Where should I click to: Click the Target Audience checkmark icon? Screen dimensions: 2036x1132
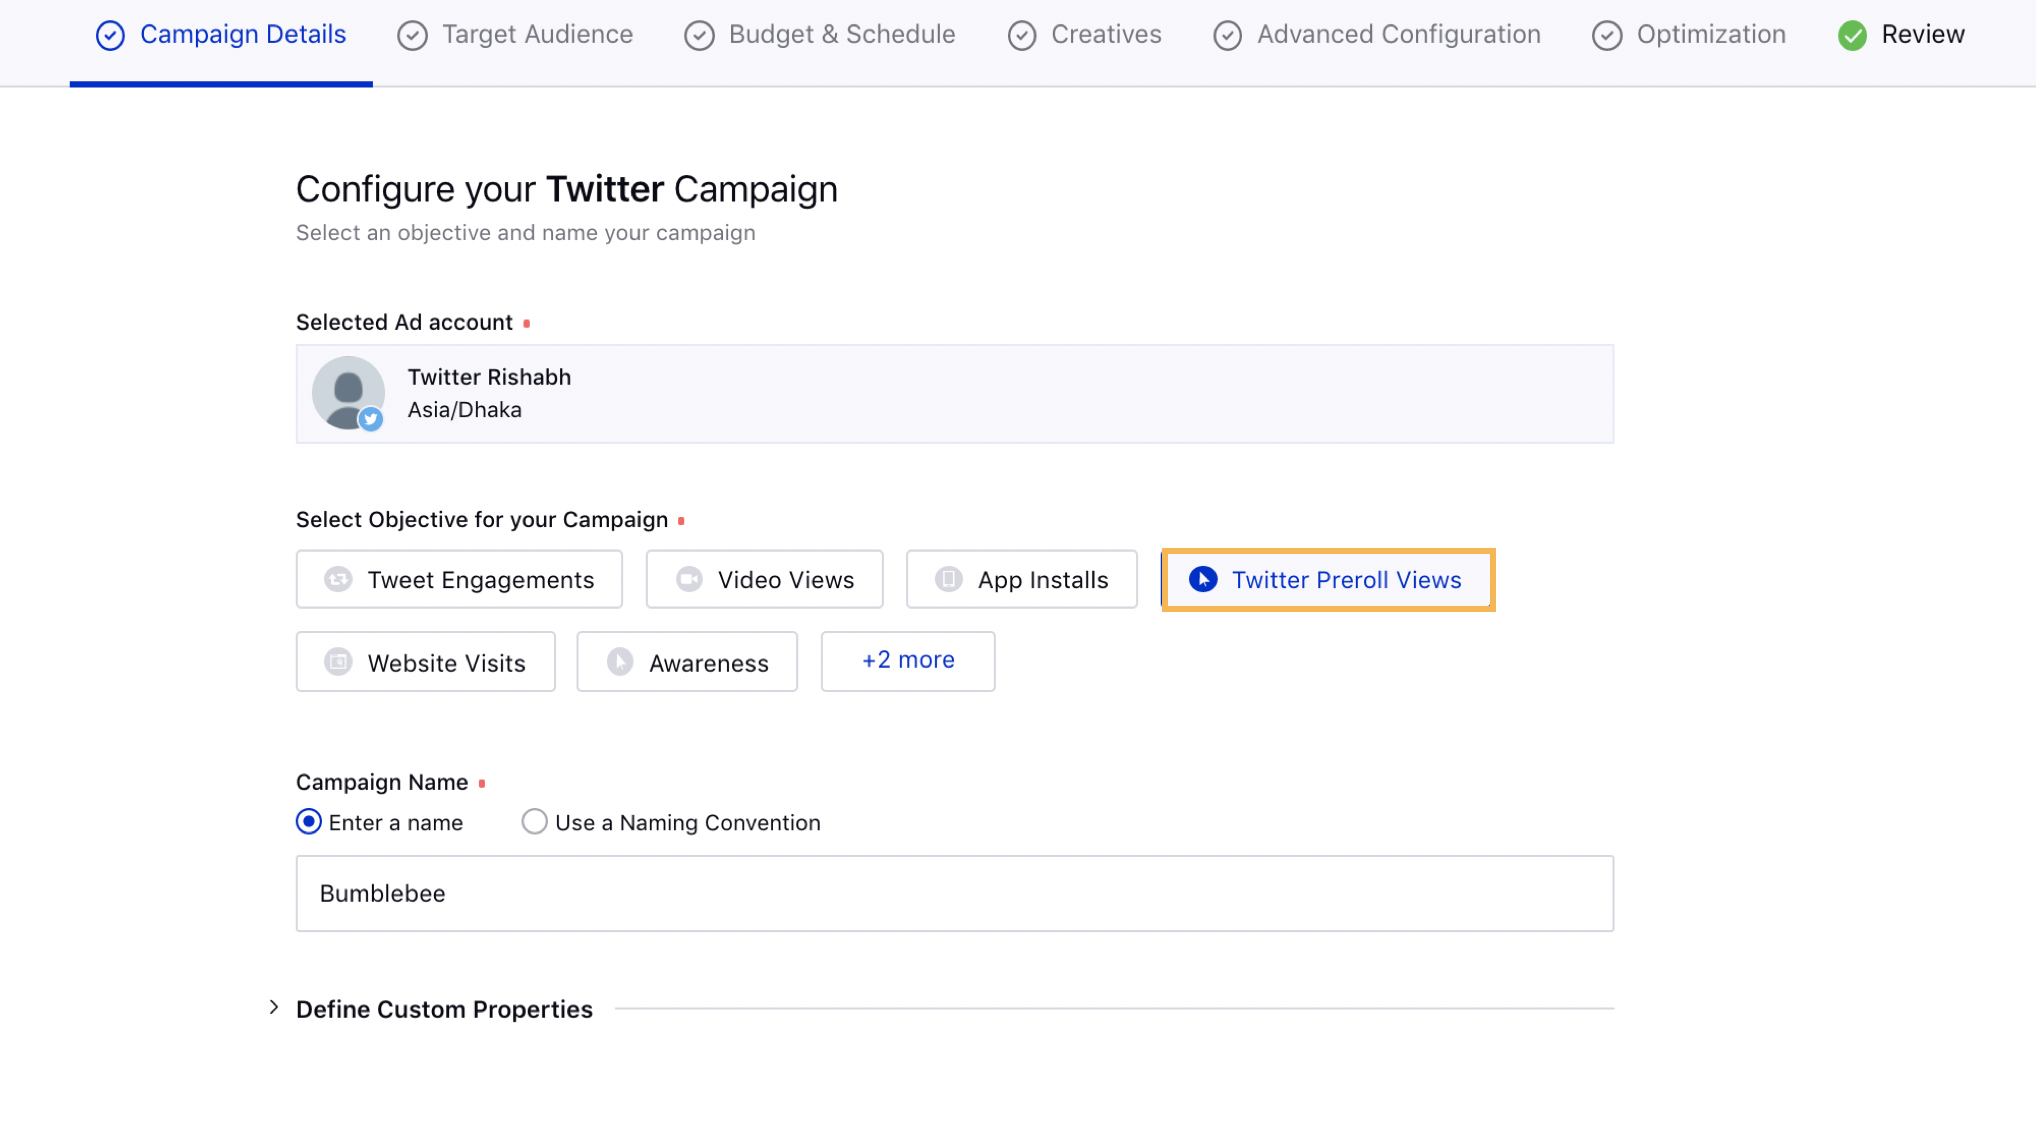(412, 36)
